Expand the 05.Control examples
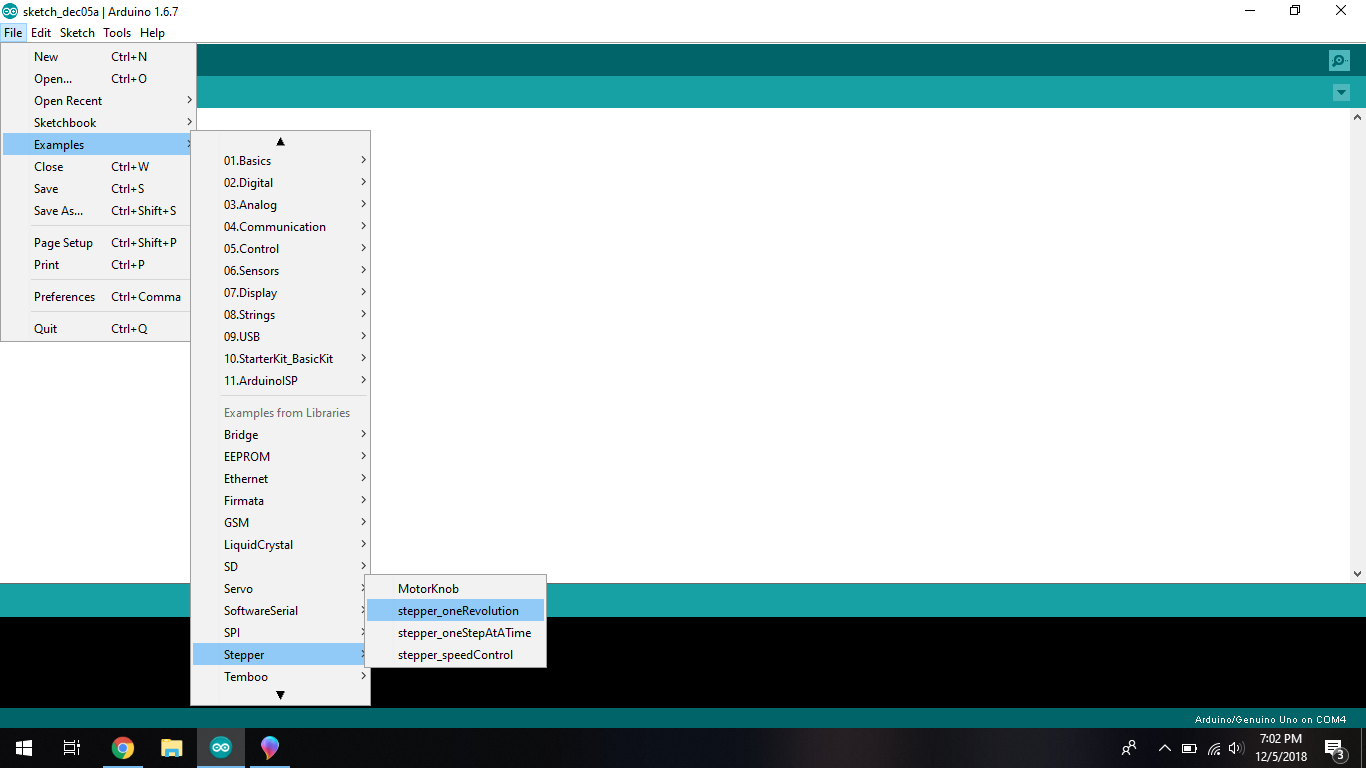This screenshot has height=768, width=1366. pyautogui.click(x=280, y=249)
